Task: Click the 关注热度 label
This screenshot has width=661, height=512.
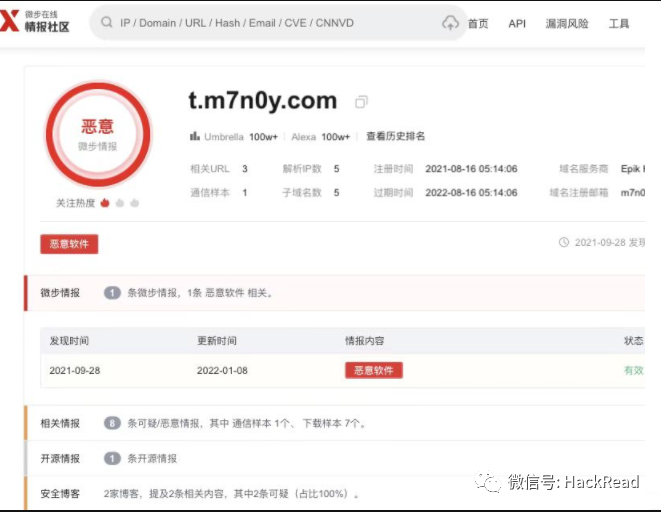Action: pyautogui.click(x=75, y=203)
